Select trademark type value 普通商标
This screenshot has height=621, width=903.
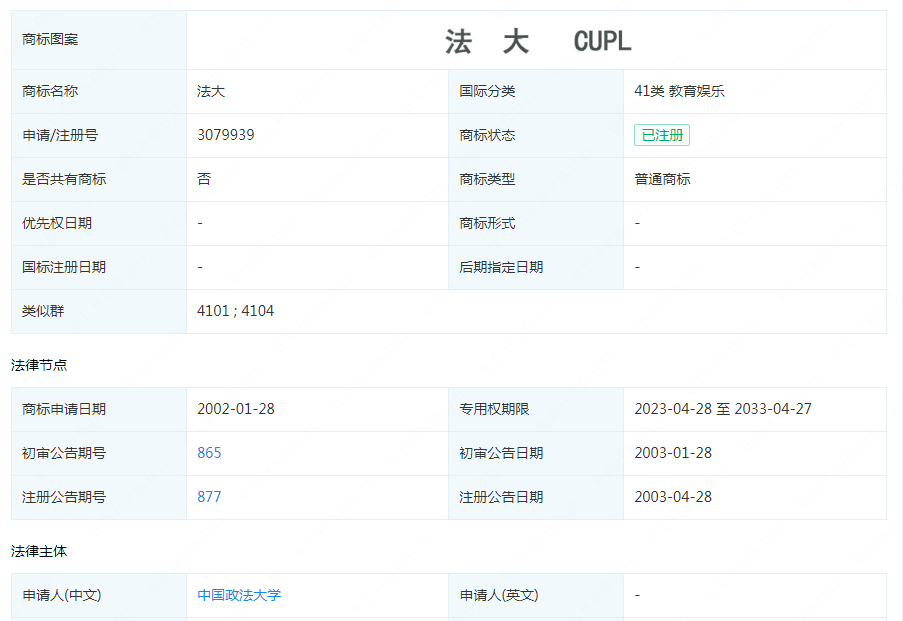click(x=662, y=179)
